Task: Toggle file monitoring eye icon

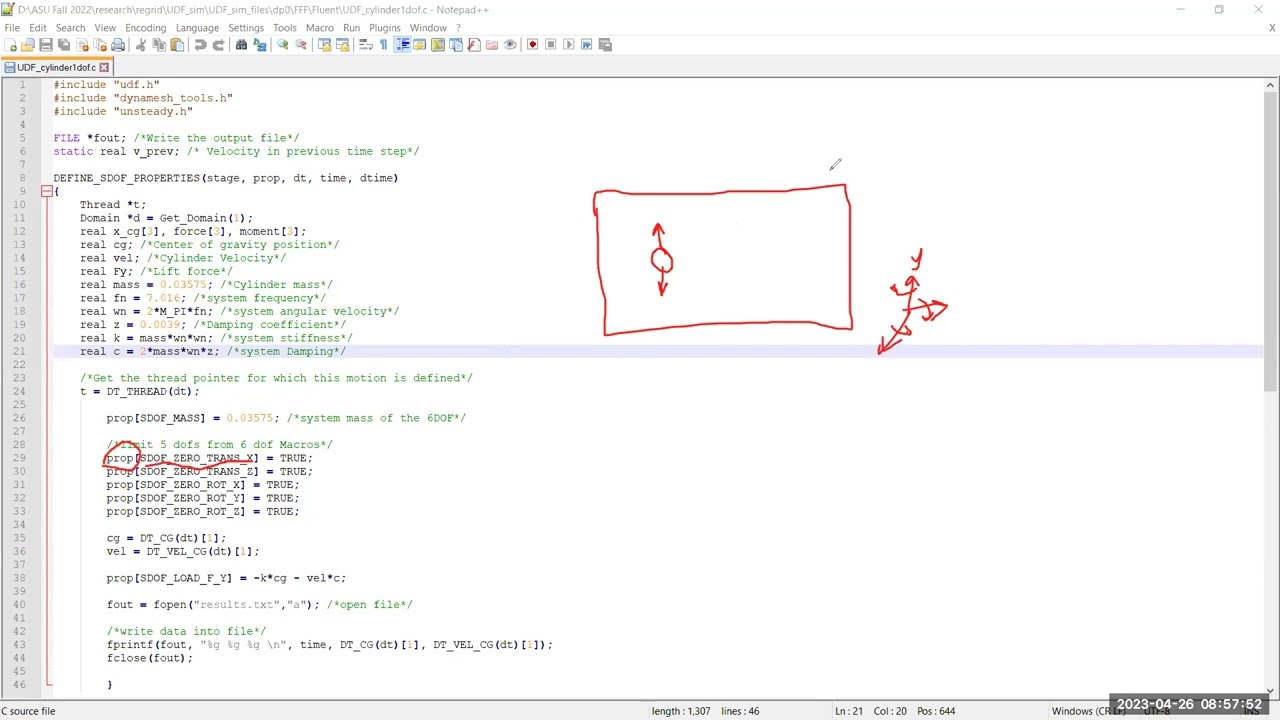Action: (x=510, y=45)
